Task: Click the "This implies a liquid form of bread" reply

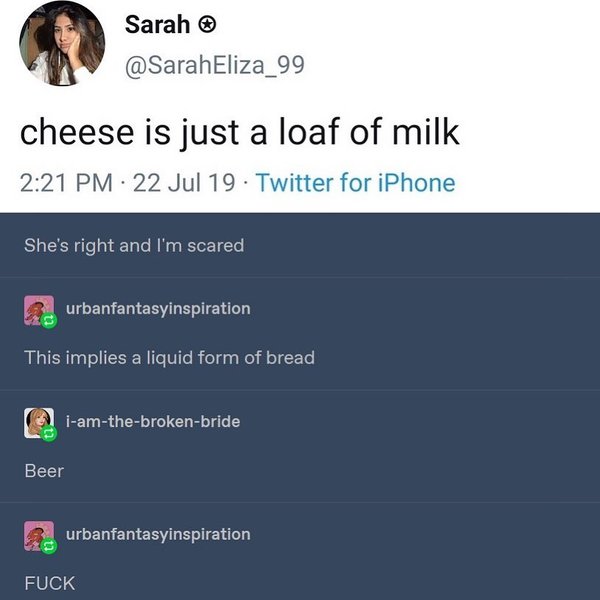Action: (169, 357)
